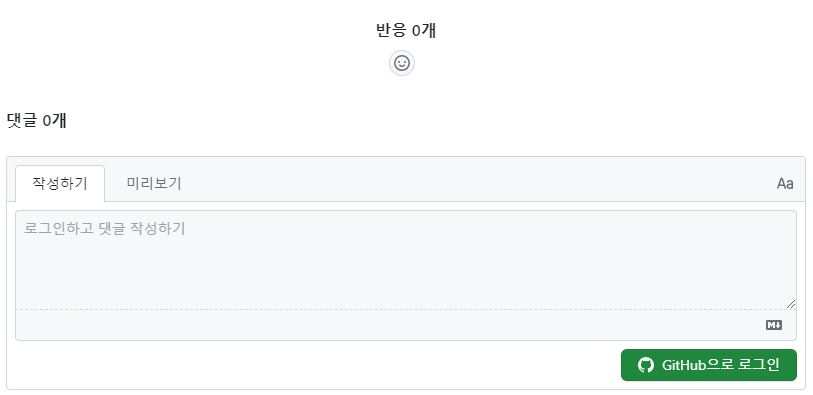Click the 로그인하고 댓글 작성하기 placeholder text
The height and width of the screenshot is (395, 813).
[105, 228]
